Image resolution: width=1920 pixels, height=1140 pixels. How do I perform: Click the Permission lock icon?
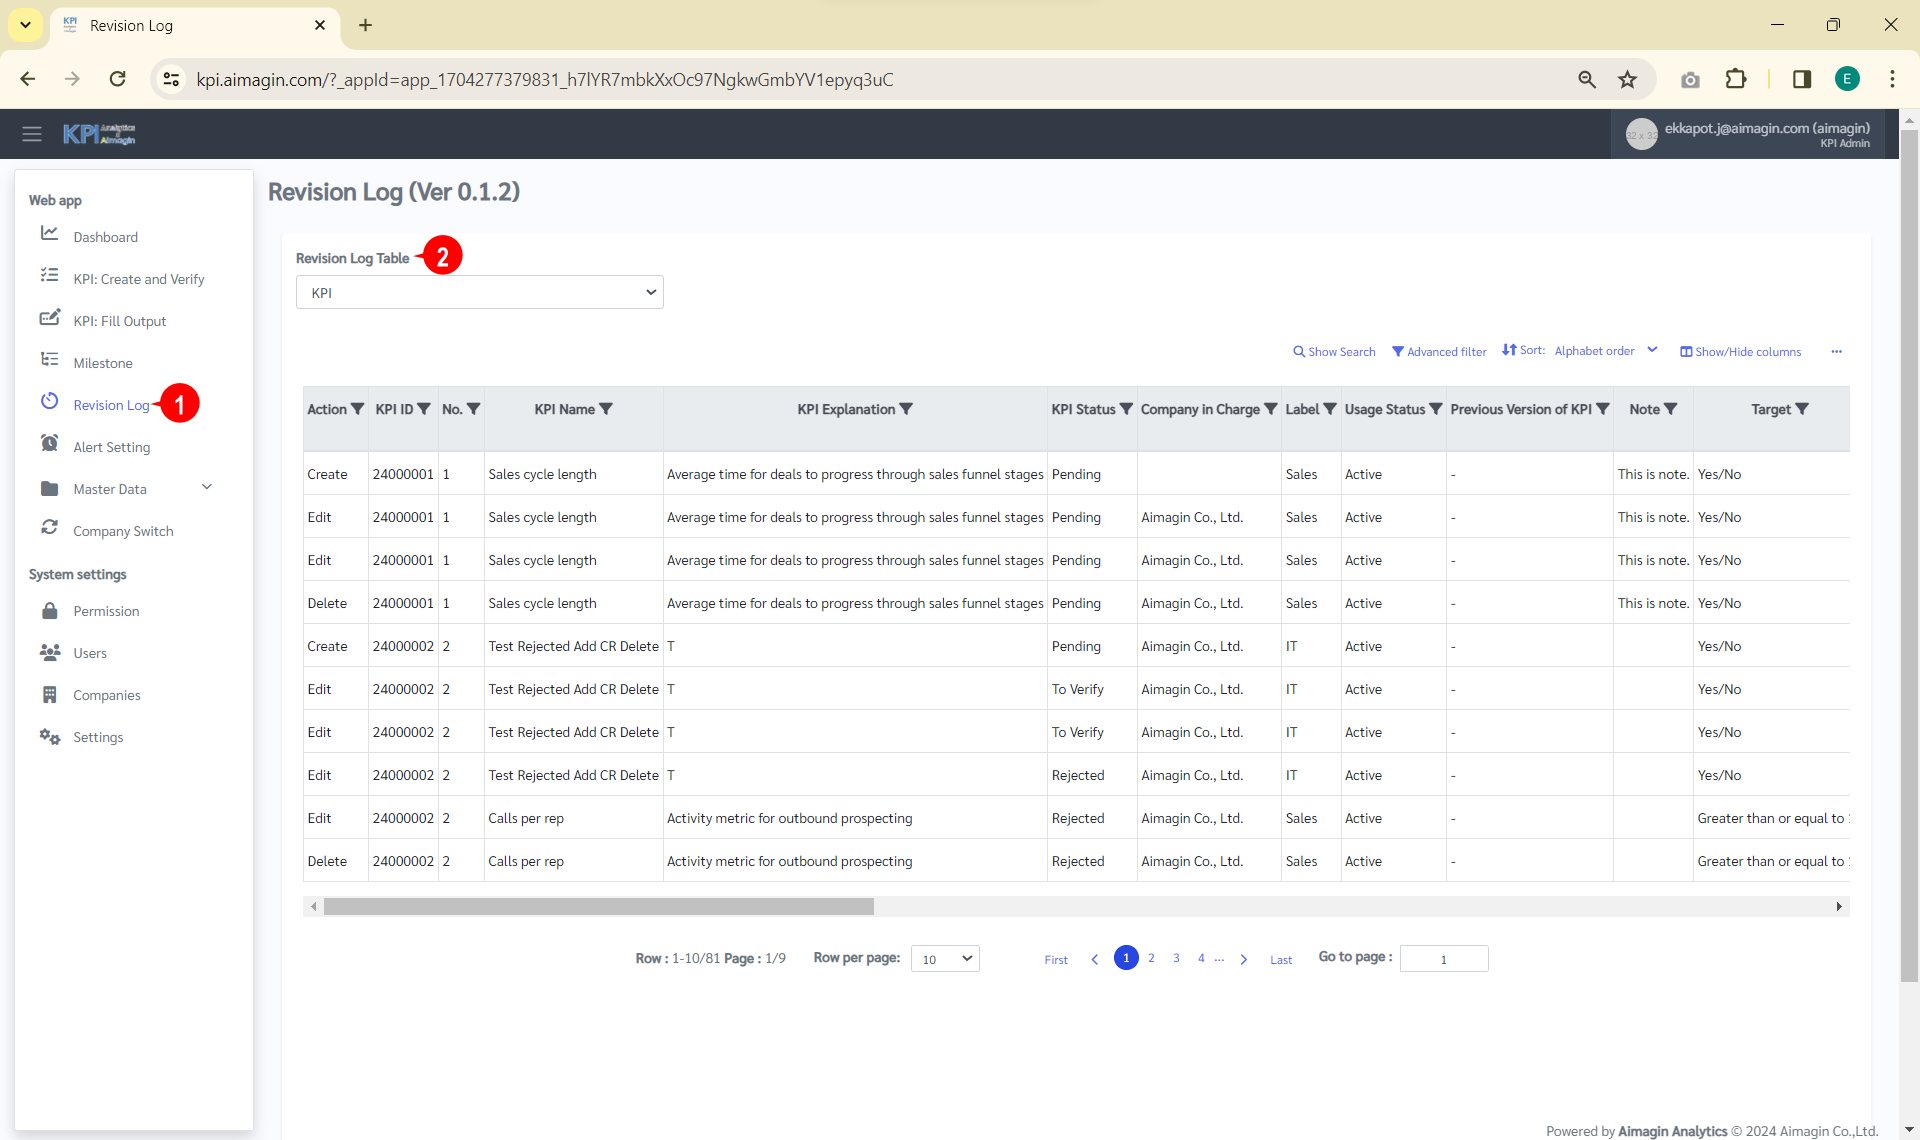[49, 611]
